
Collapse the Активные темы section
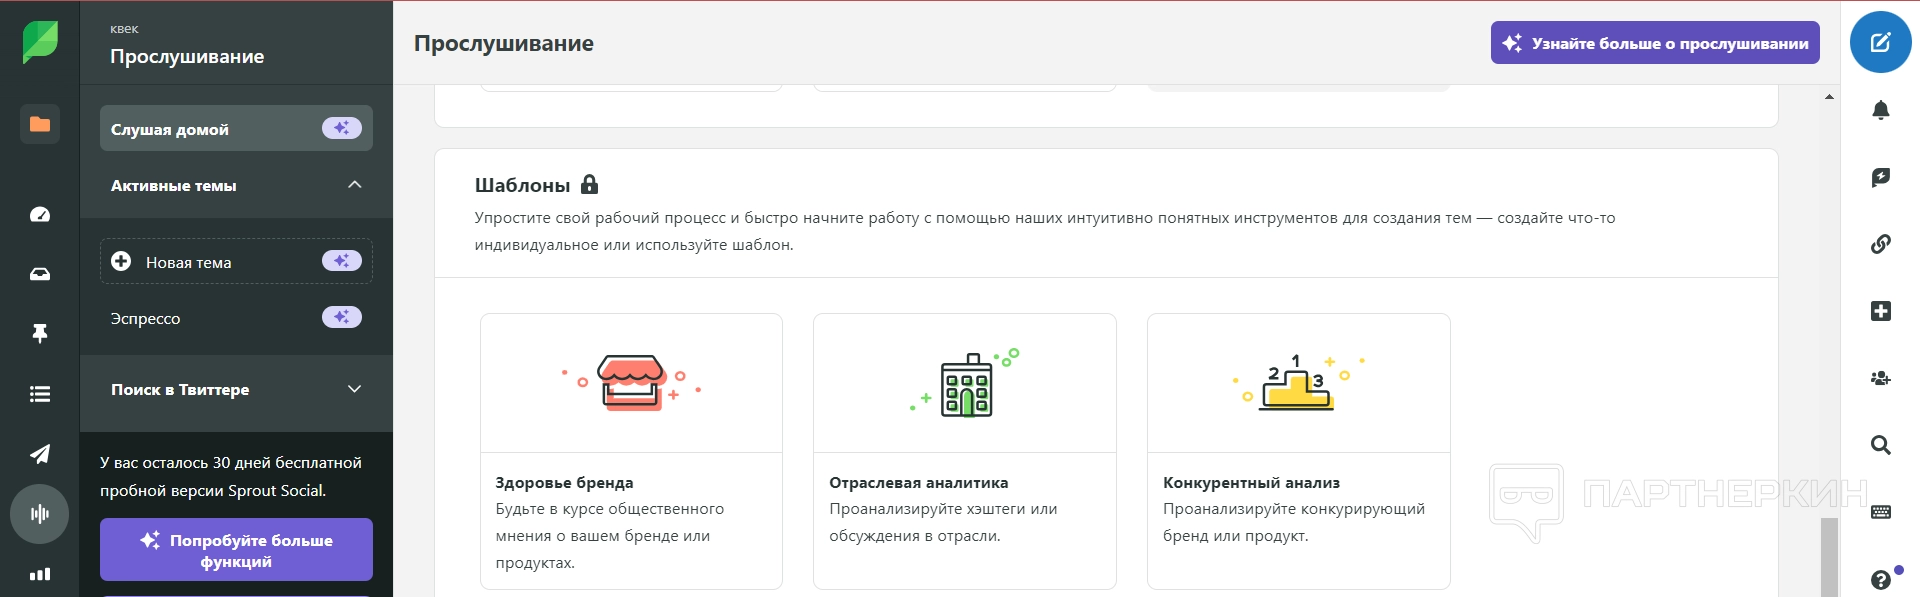[x=354, y=185]
